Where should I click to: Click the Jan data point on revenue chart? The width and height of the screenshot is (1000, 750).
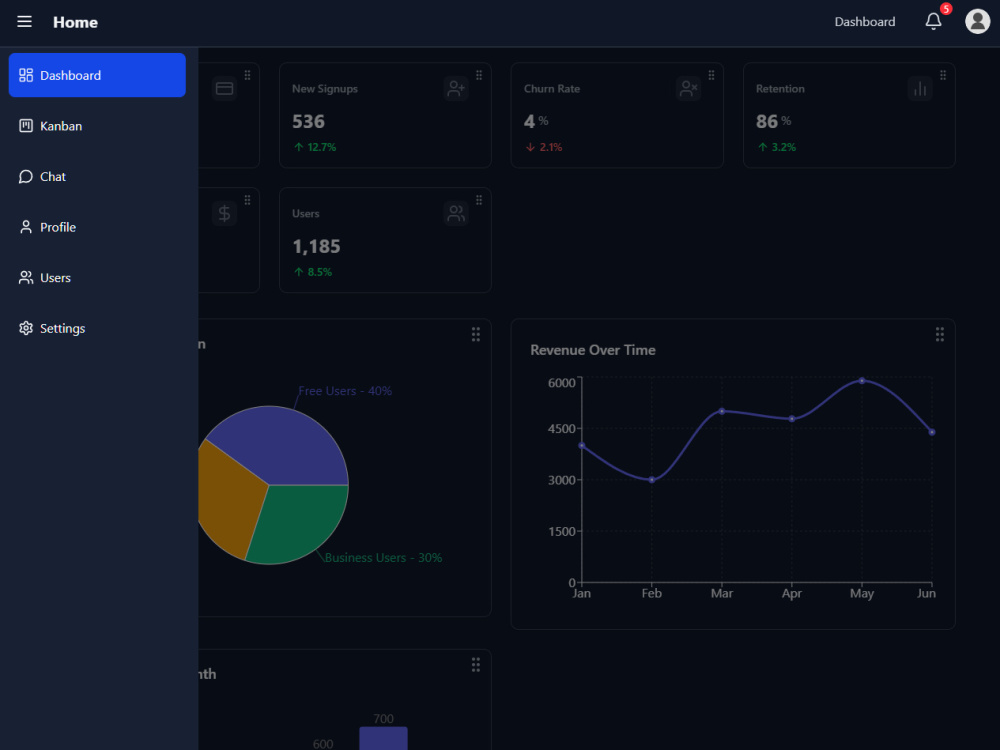coord(582,446)
